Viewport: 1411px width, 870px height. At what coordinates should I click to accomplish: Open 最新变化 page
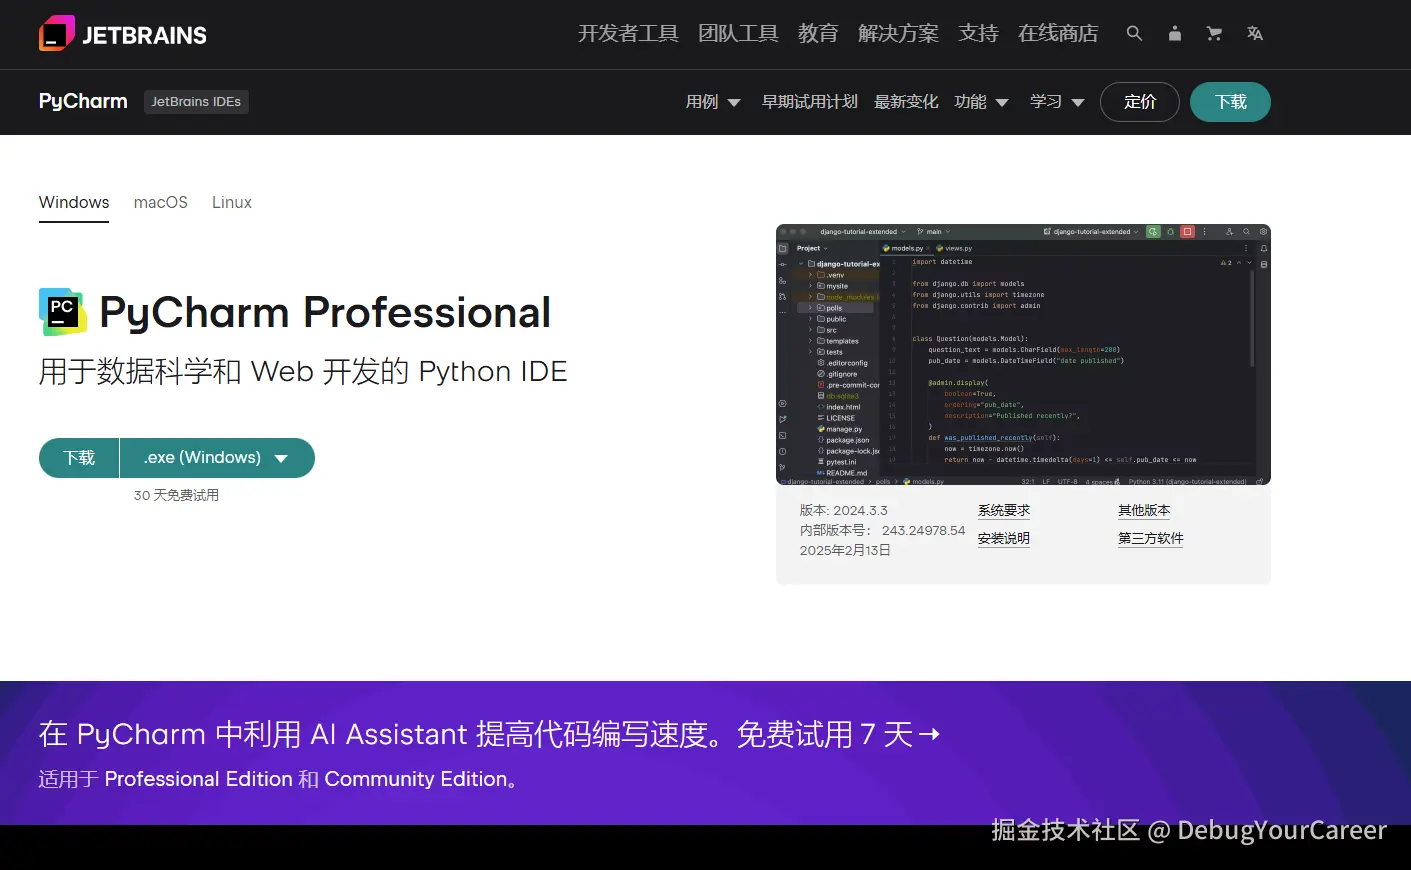906,101
